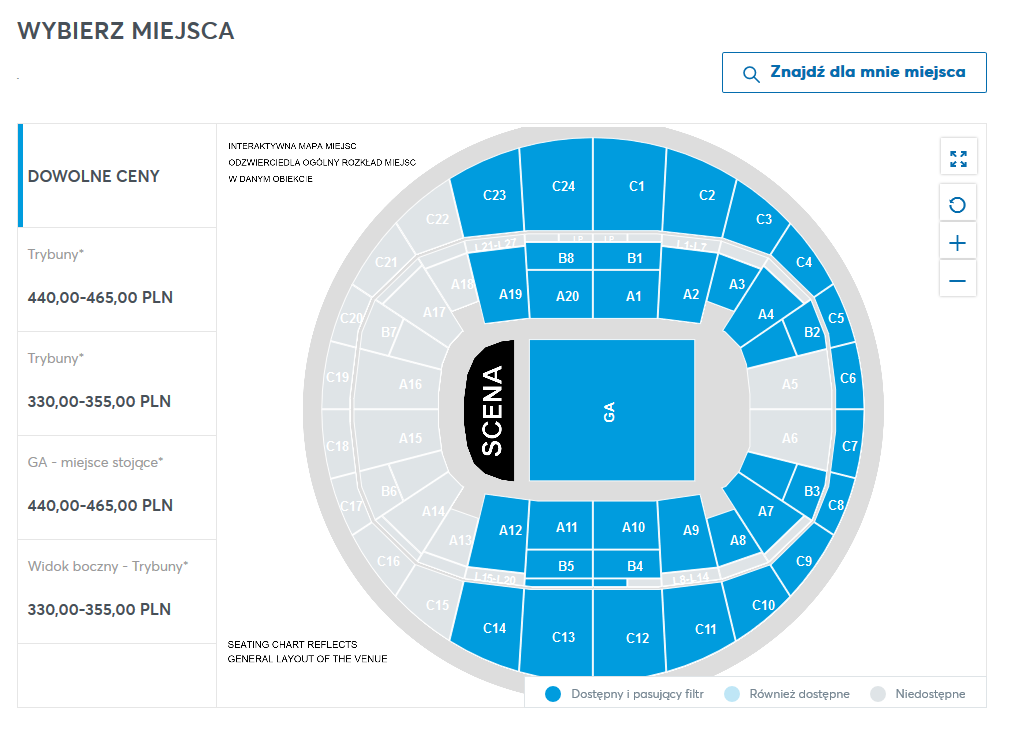The width and height of the screenshot is (1026, 729).
Task: Click the 'Znajdź dla mnie miejsca' button
Action: pos(854,73)
